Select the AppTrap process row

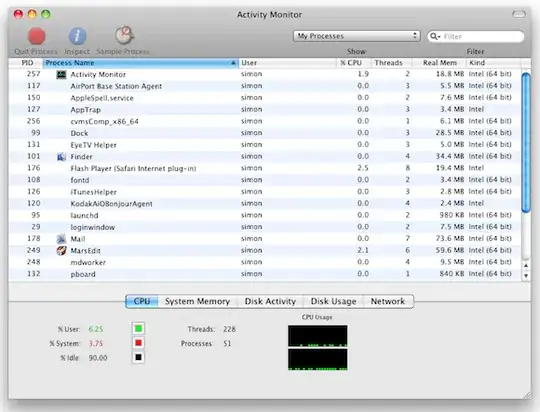(x=264, y=110)
